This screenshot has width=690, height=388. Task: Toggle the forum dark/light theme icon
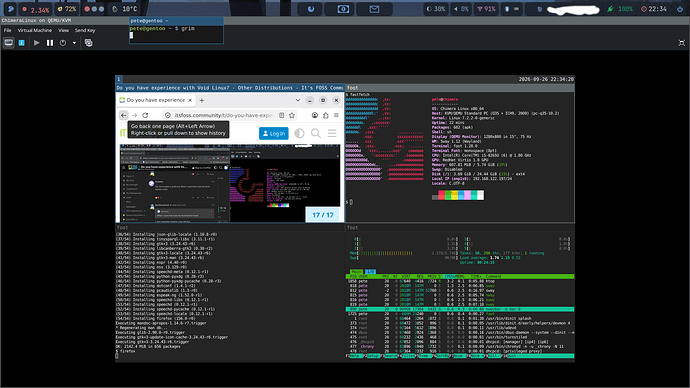pos(299,133)
